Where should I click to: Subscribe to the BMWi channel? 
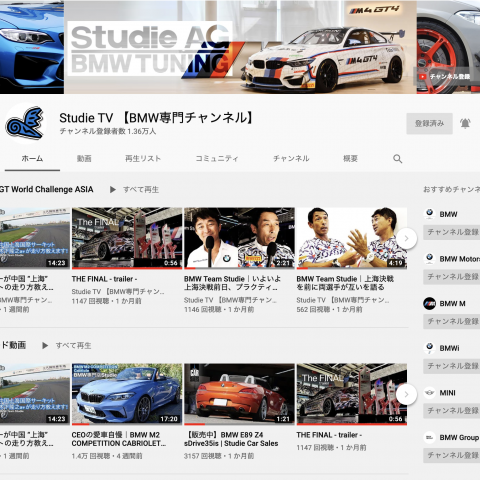coord(452,366)
